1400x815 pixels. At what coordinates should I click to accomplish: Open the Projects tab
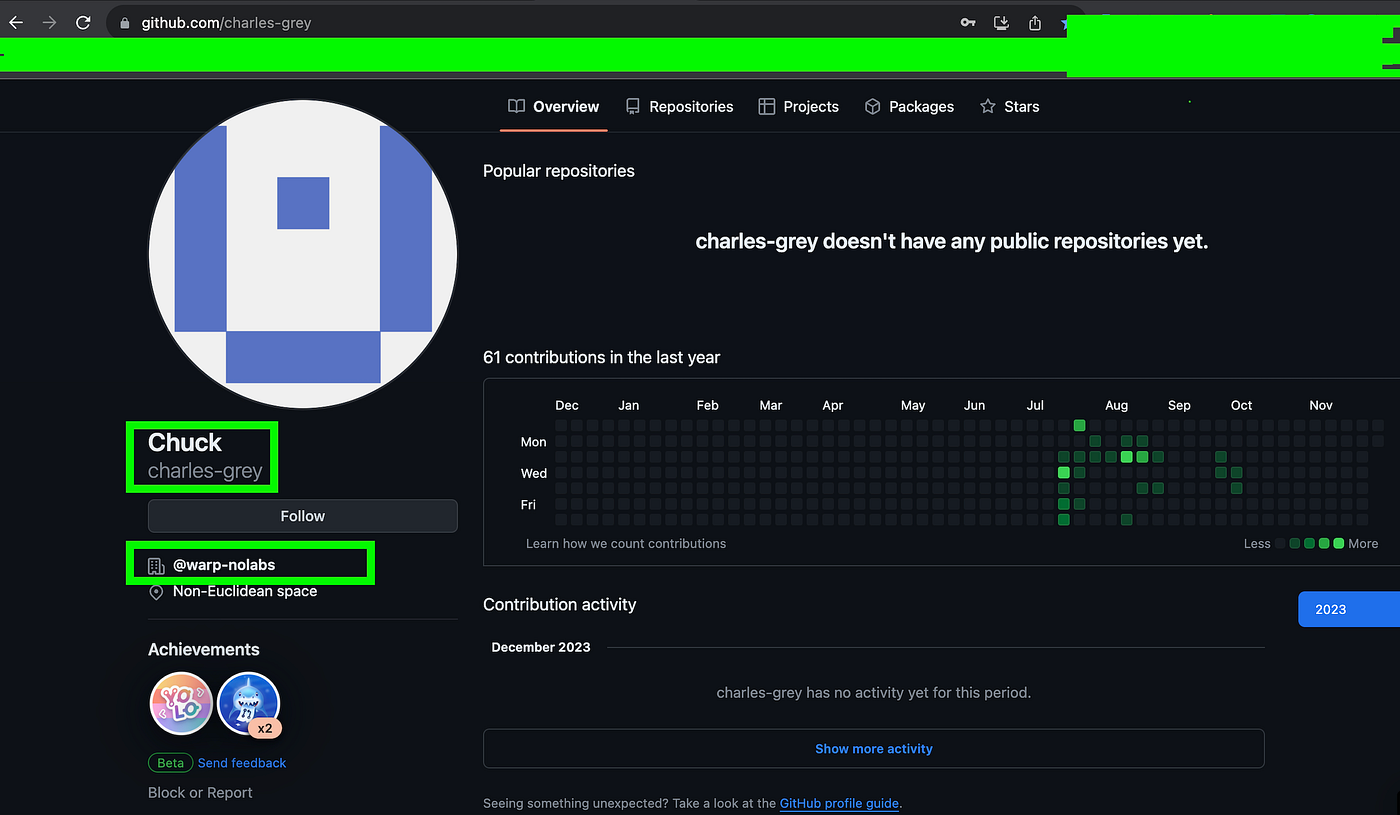(798, 106)
